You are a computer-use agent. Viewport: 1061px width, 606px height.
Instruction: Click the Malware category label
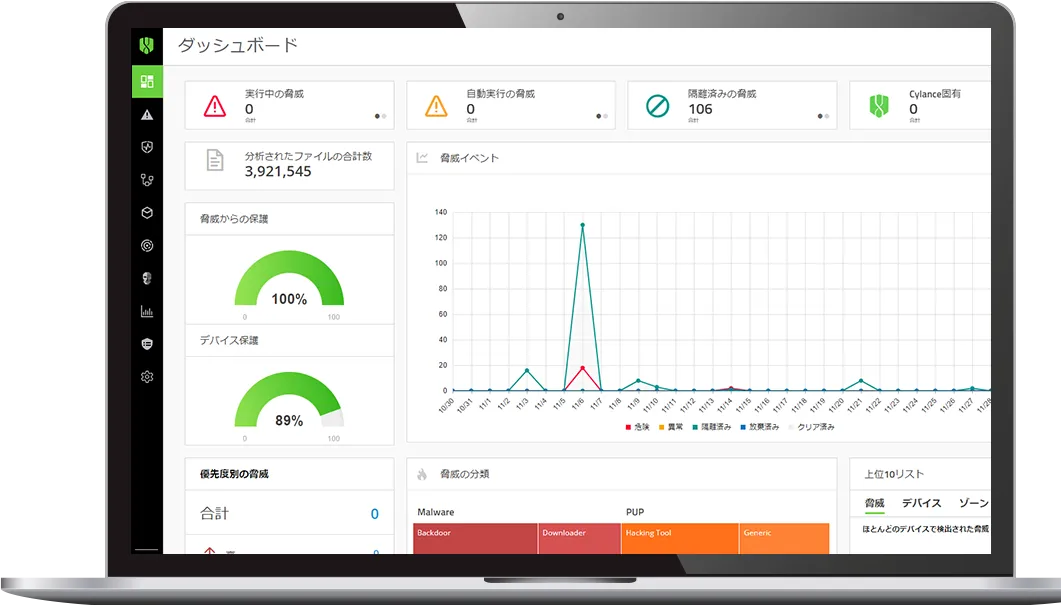coord(436,512)
